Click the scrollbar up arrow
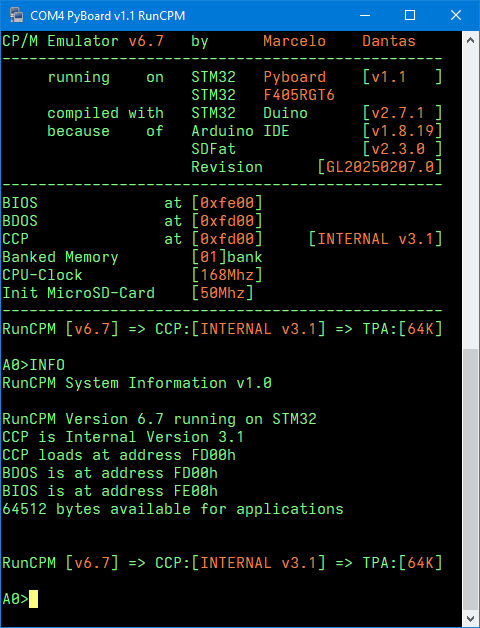Image resolution: width=480 pixels, height=628 pixels. tap(471, 40)
